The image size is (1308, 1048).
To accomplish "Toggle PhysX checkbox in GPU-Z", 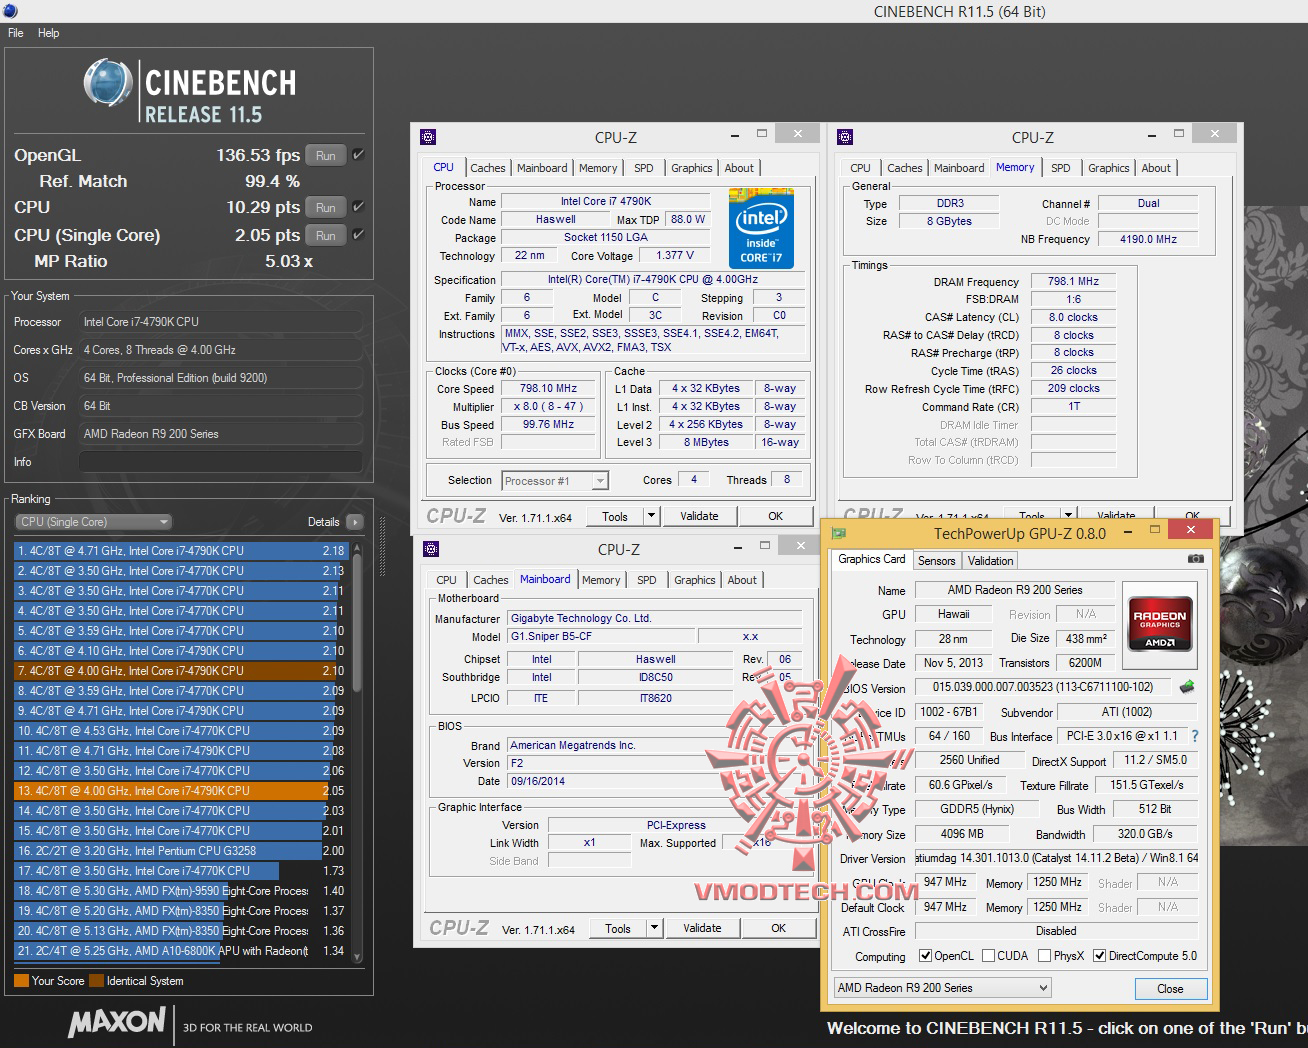I will tap(1044, 956).
